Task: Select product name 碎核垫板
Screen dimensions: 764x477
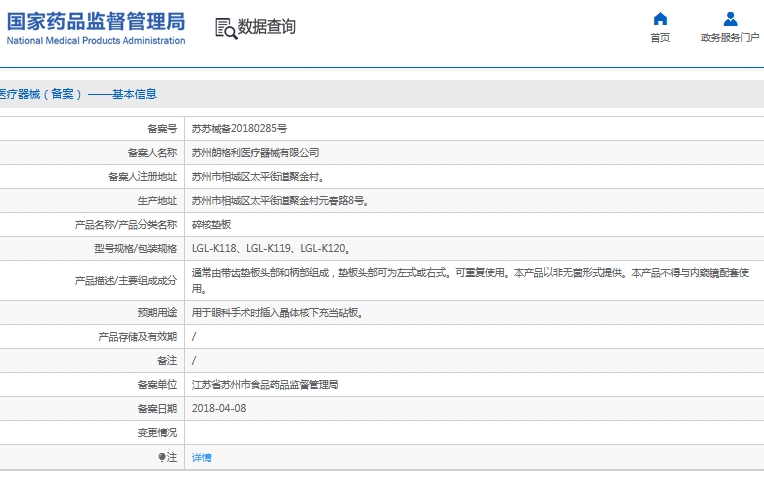Action: coord(211,225)
